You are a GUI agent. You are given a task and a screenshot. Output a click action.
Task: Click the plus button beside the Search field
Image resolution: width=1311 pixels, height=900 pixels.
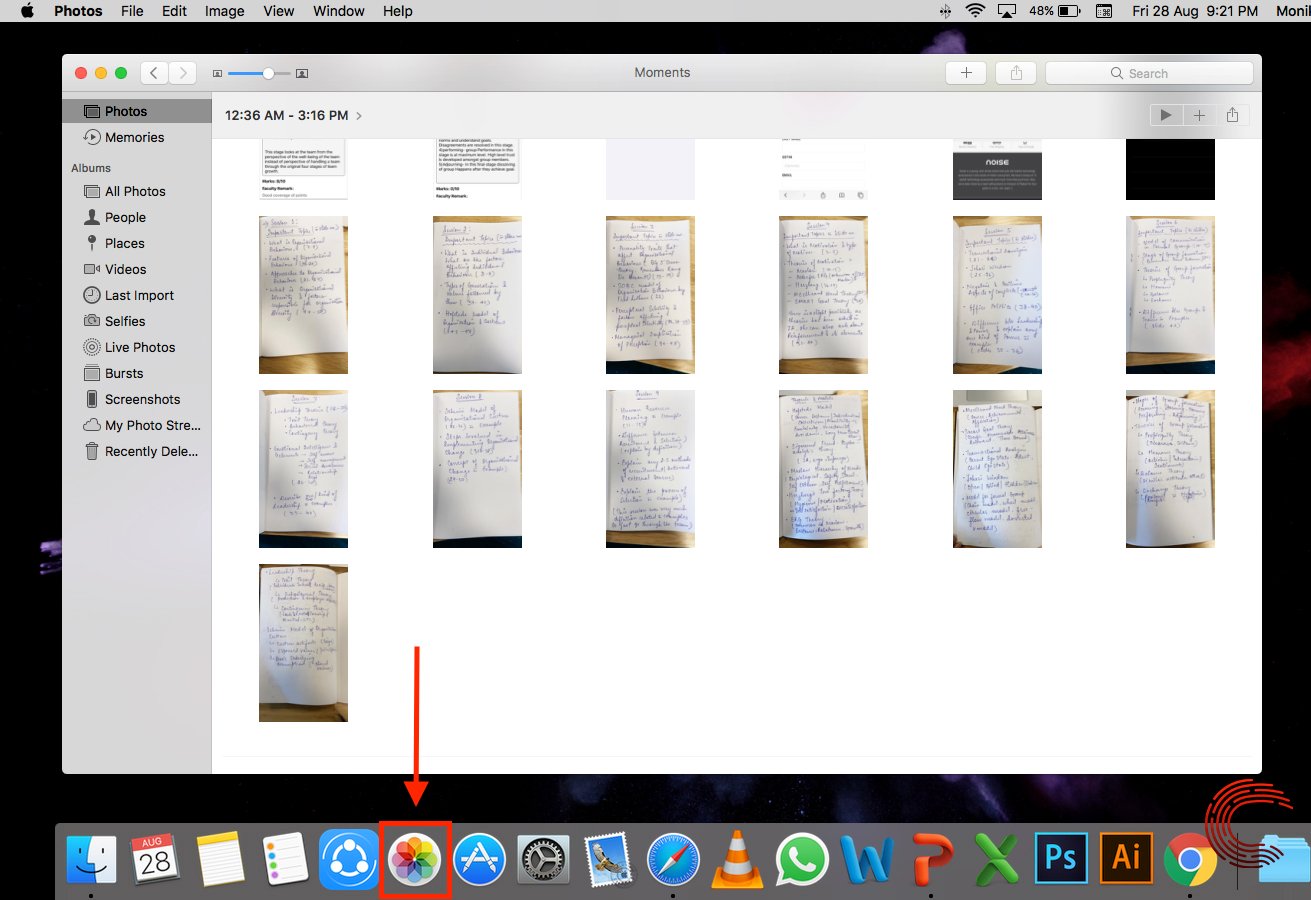click(x=966, y=73)
